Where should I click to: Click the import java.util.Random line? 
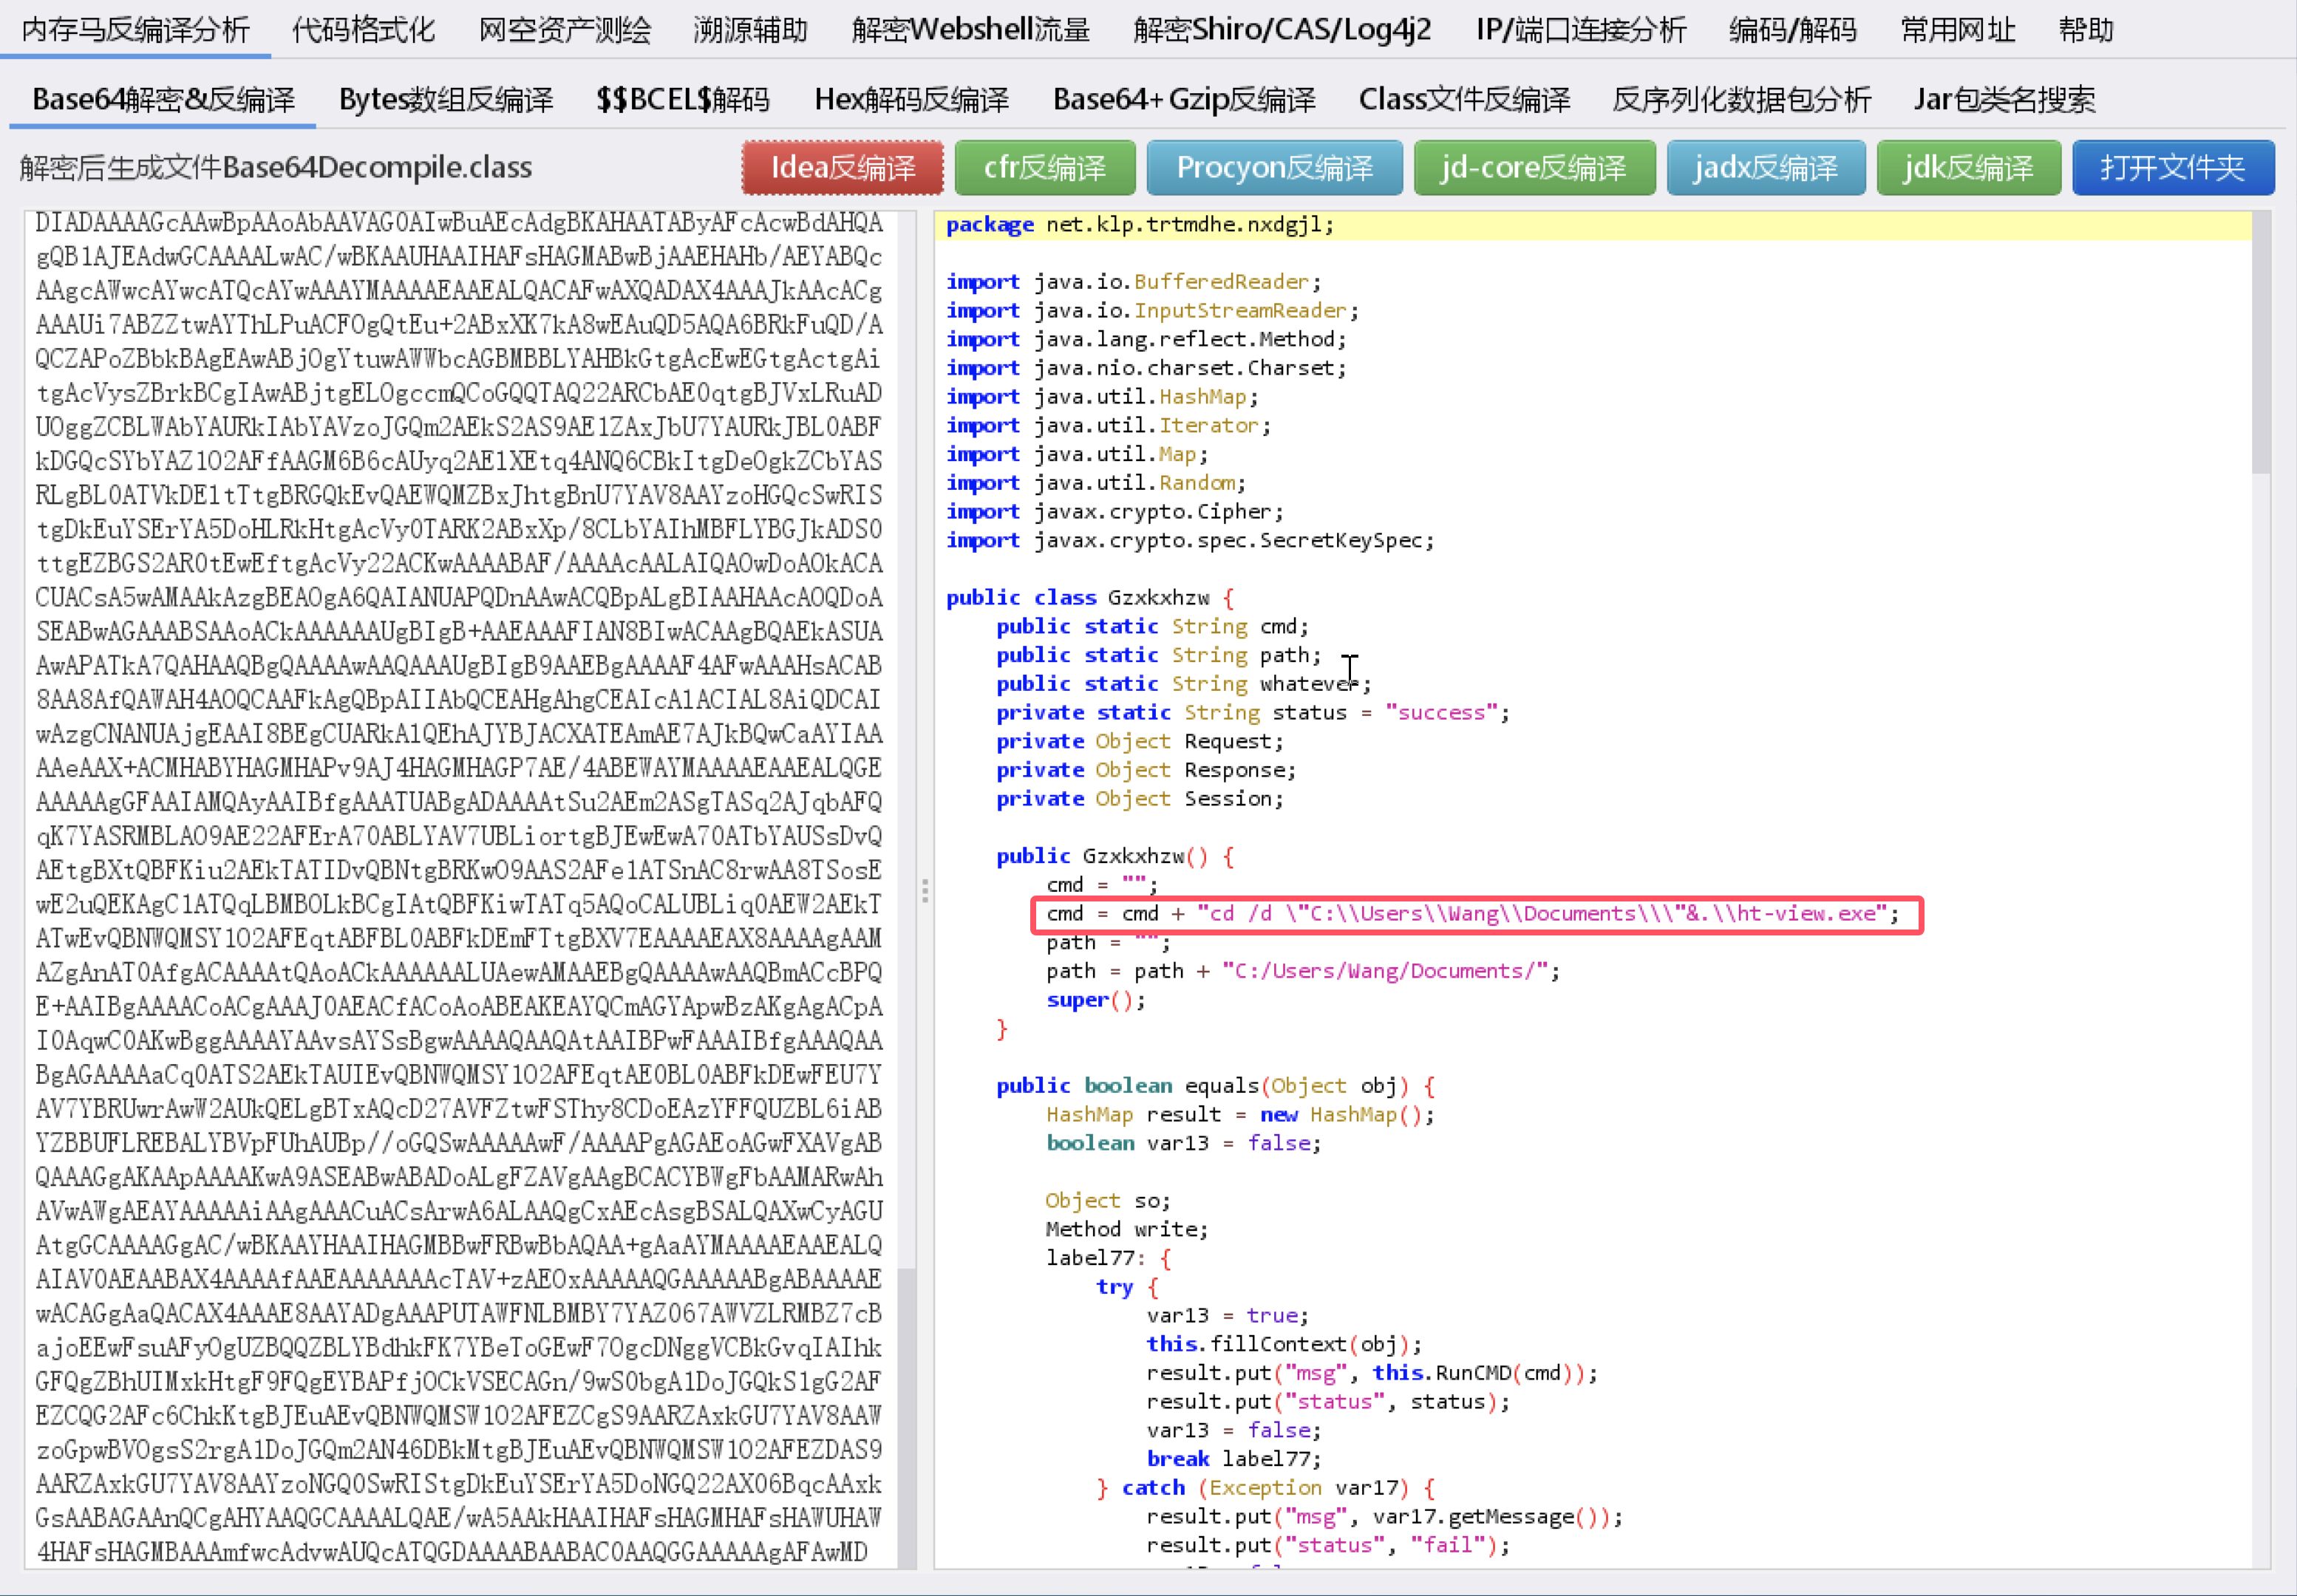tap(1096, 483)
